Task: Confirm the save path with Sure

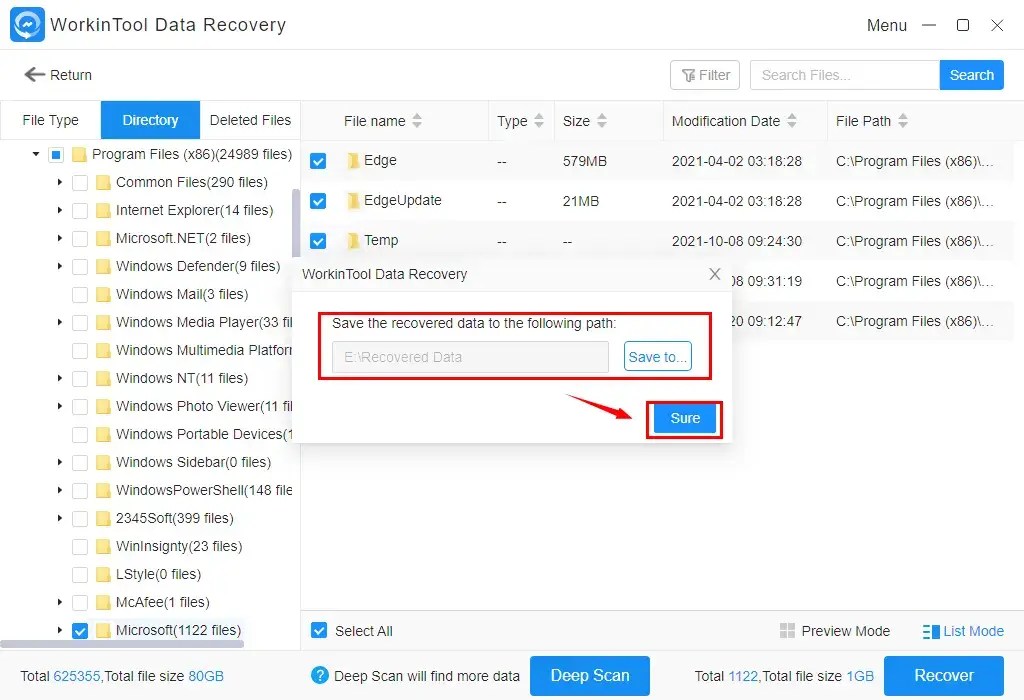Action: (684, 419)
